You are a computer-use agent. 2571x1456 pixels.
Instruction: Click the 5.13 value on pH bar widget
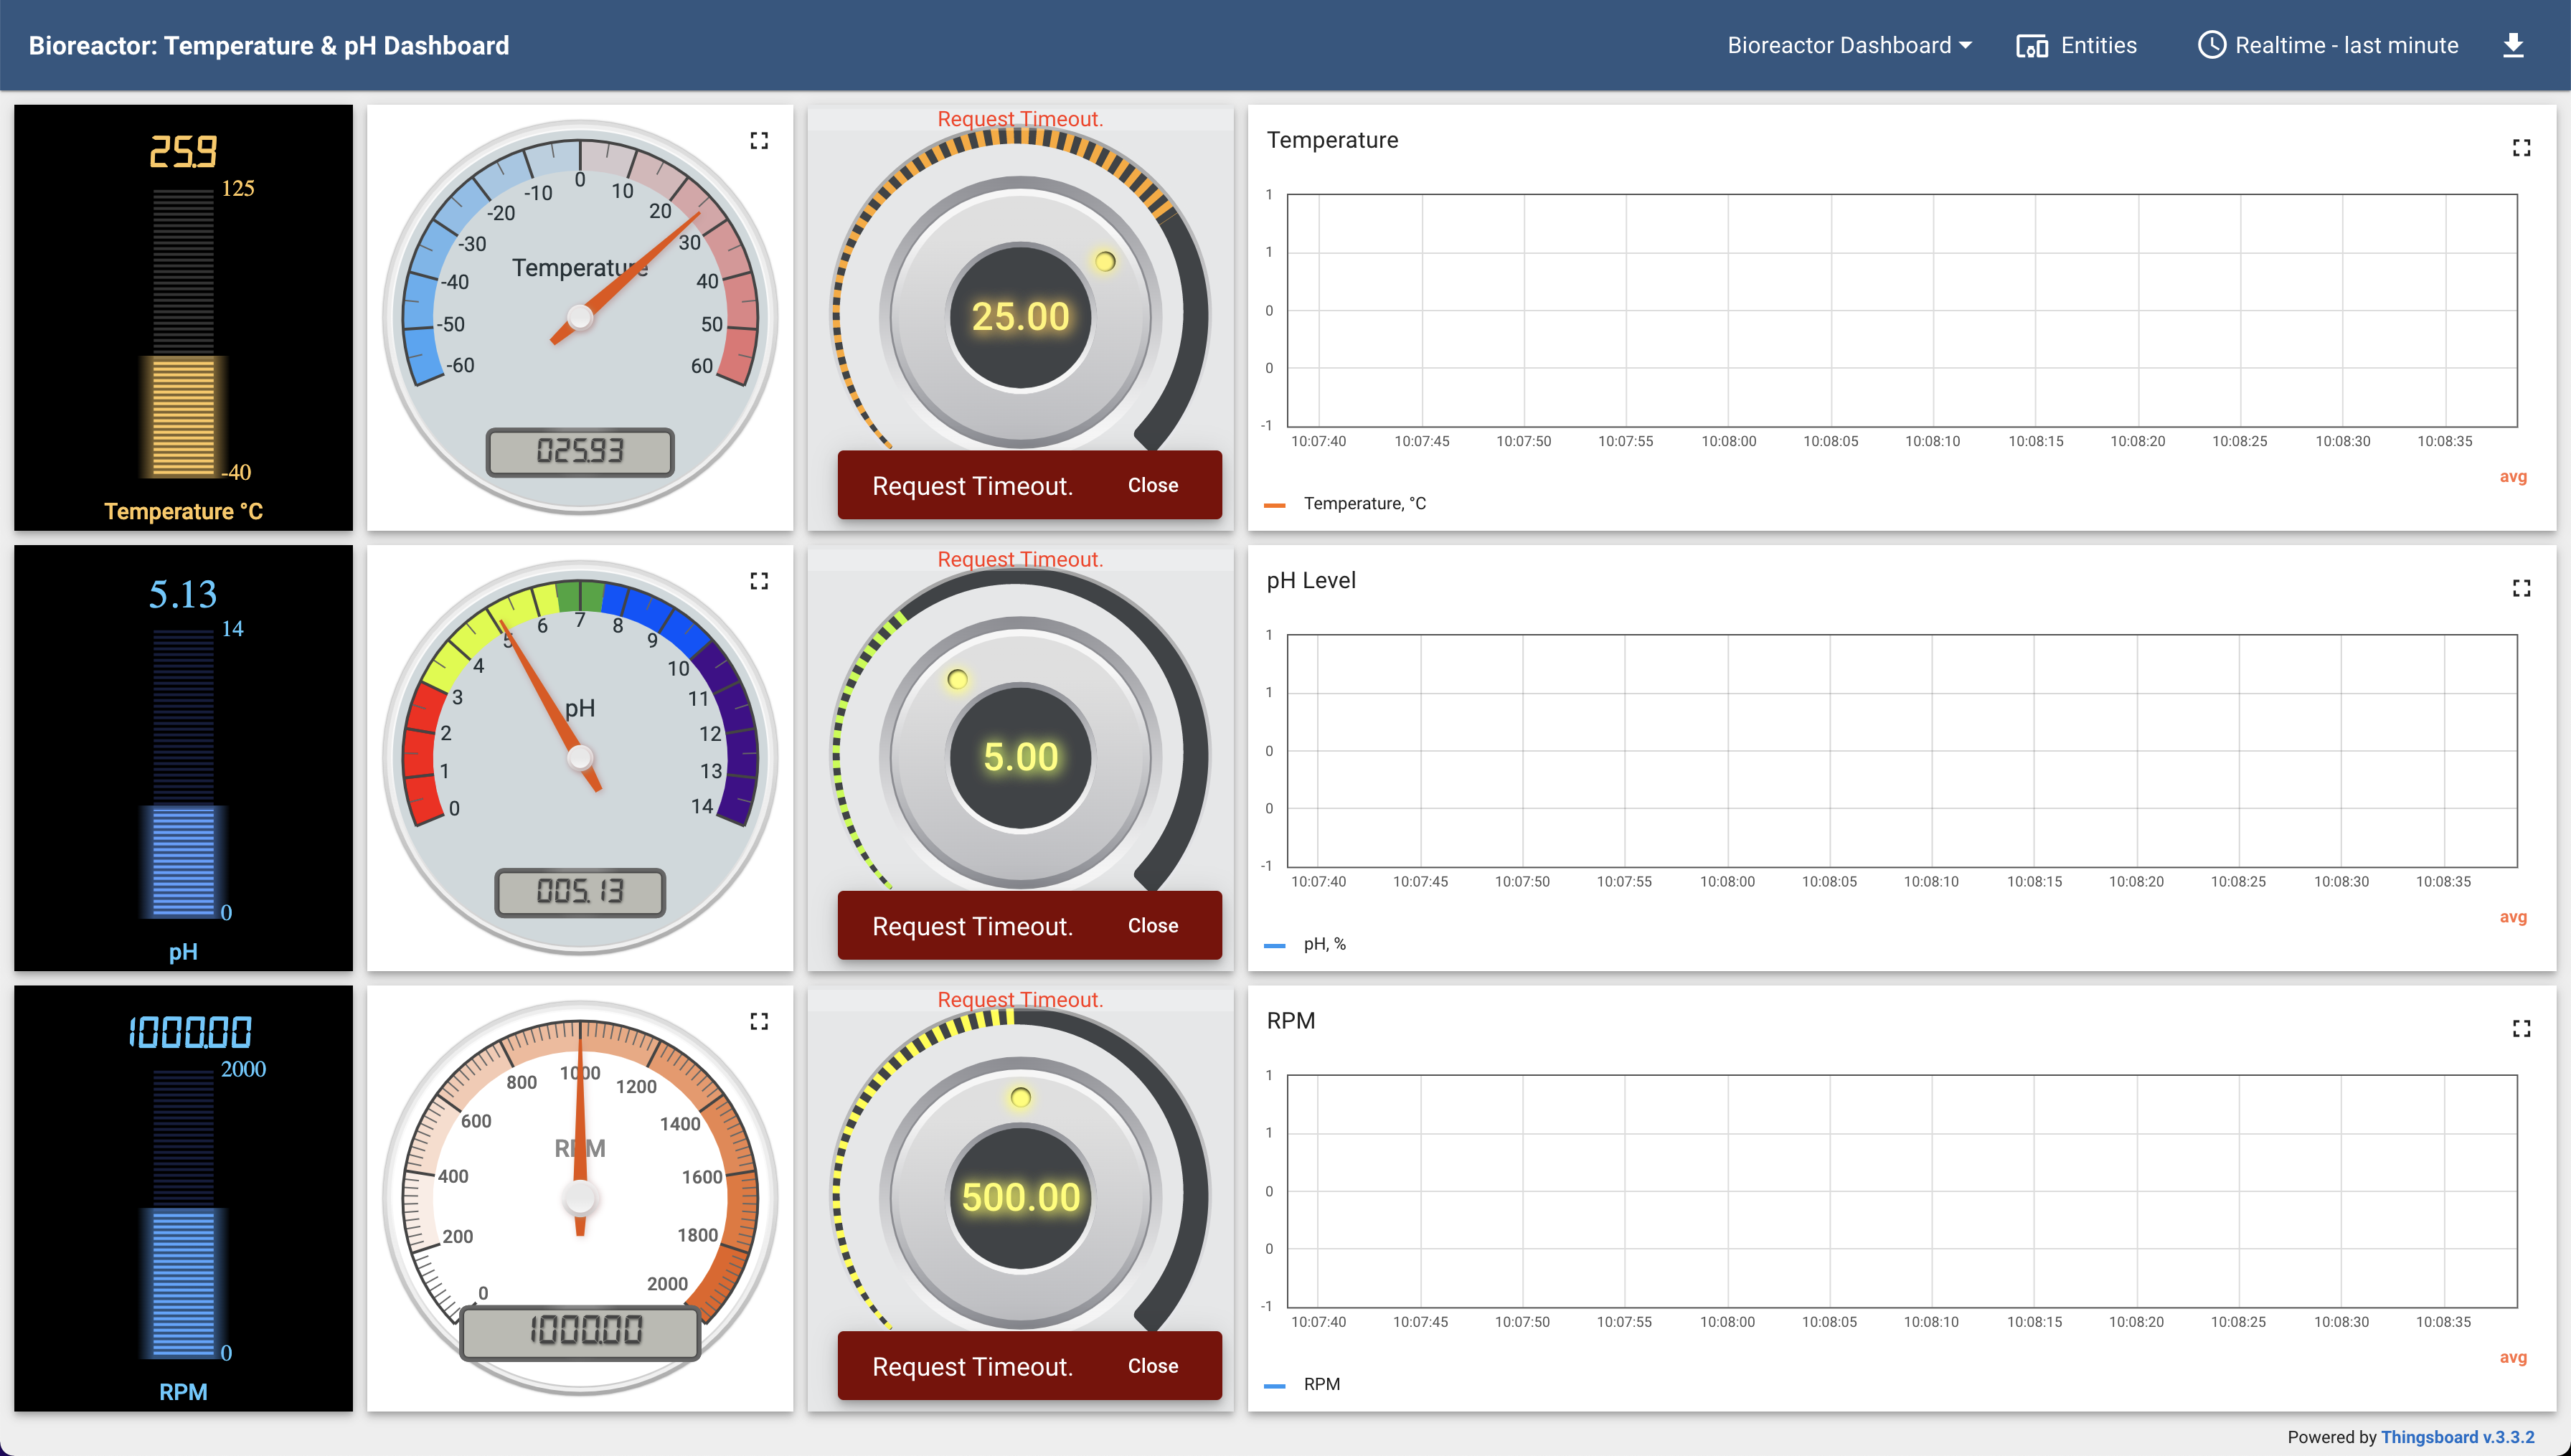tap(183, 594)
